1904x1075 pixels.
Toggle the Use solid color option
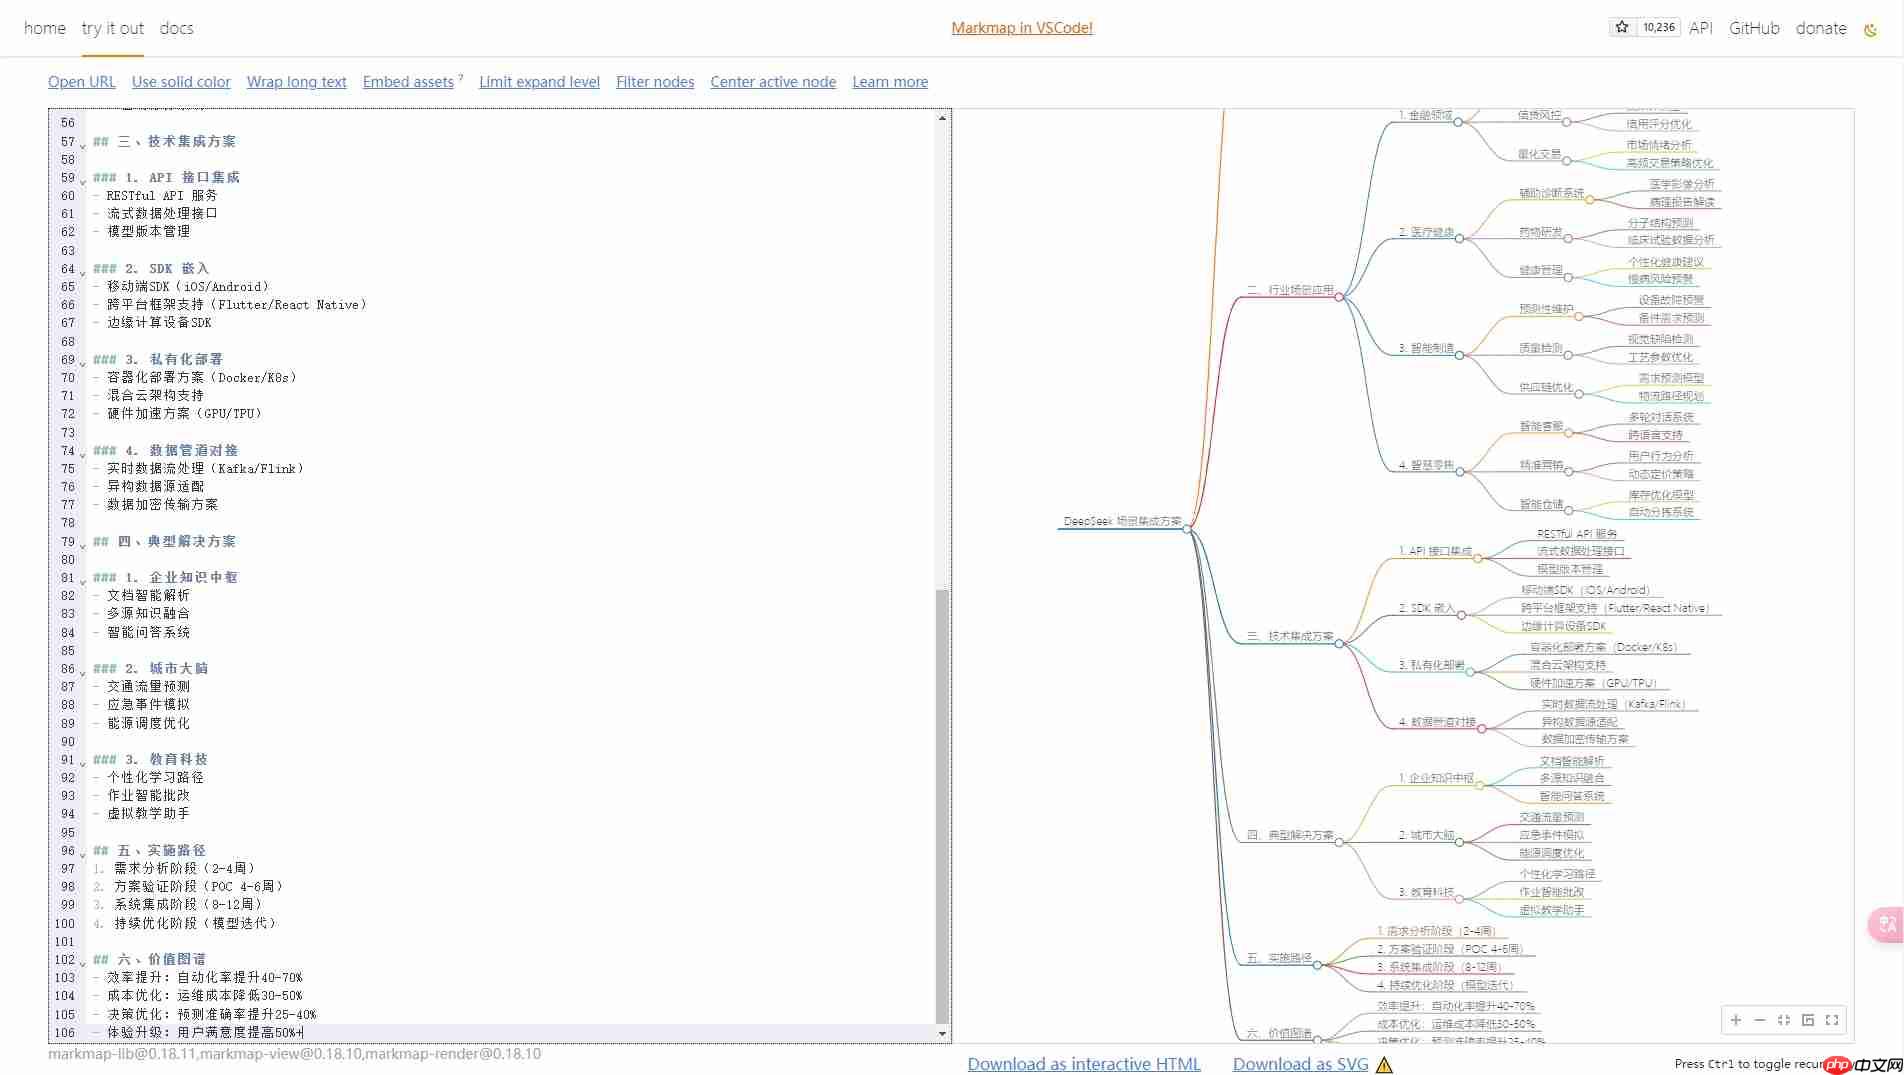coord(181,82)
